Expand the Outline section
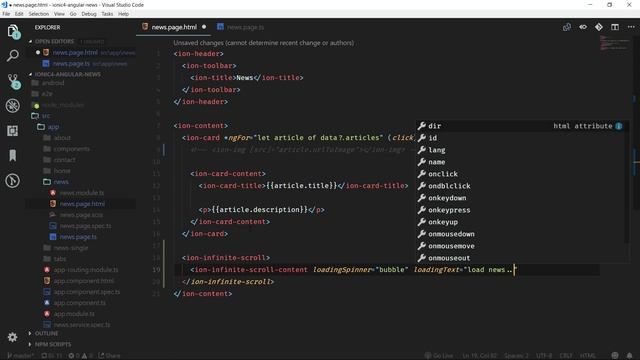 click(46, 333)
